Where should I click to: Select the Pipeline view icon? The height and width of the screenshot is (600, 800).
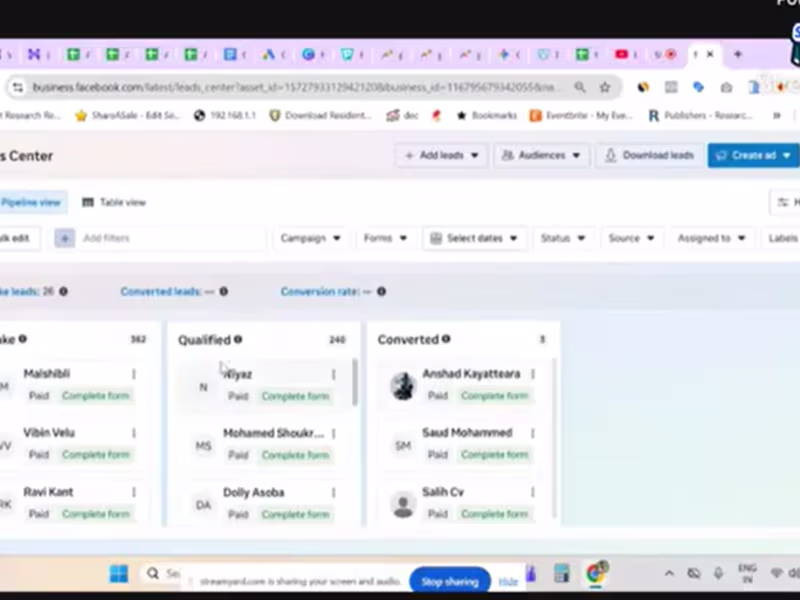(30, 202)
